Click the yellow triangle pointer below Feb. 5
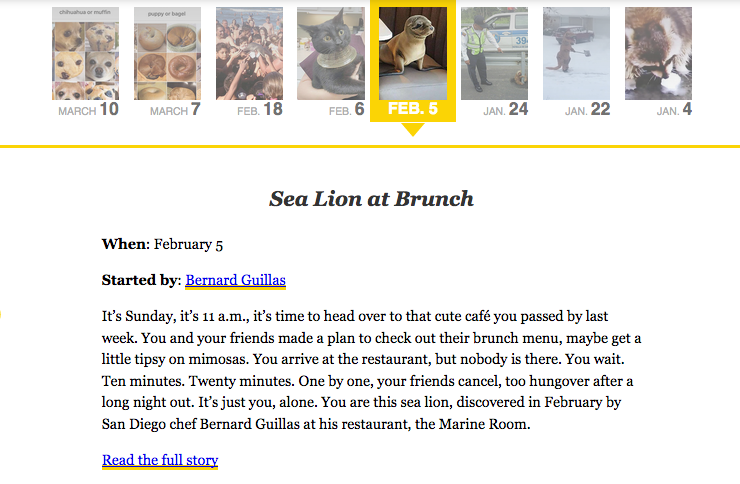The image size is (740, 484). coord(412,129)
